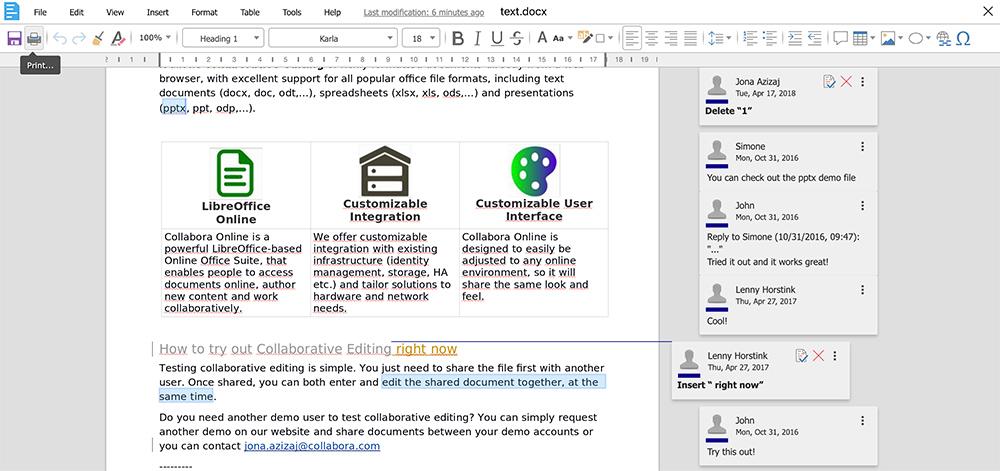1000x471 pixels.
Task: Open the Edit menu
Action: pos(77,12)
